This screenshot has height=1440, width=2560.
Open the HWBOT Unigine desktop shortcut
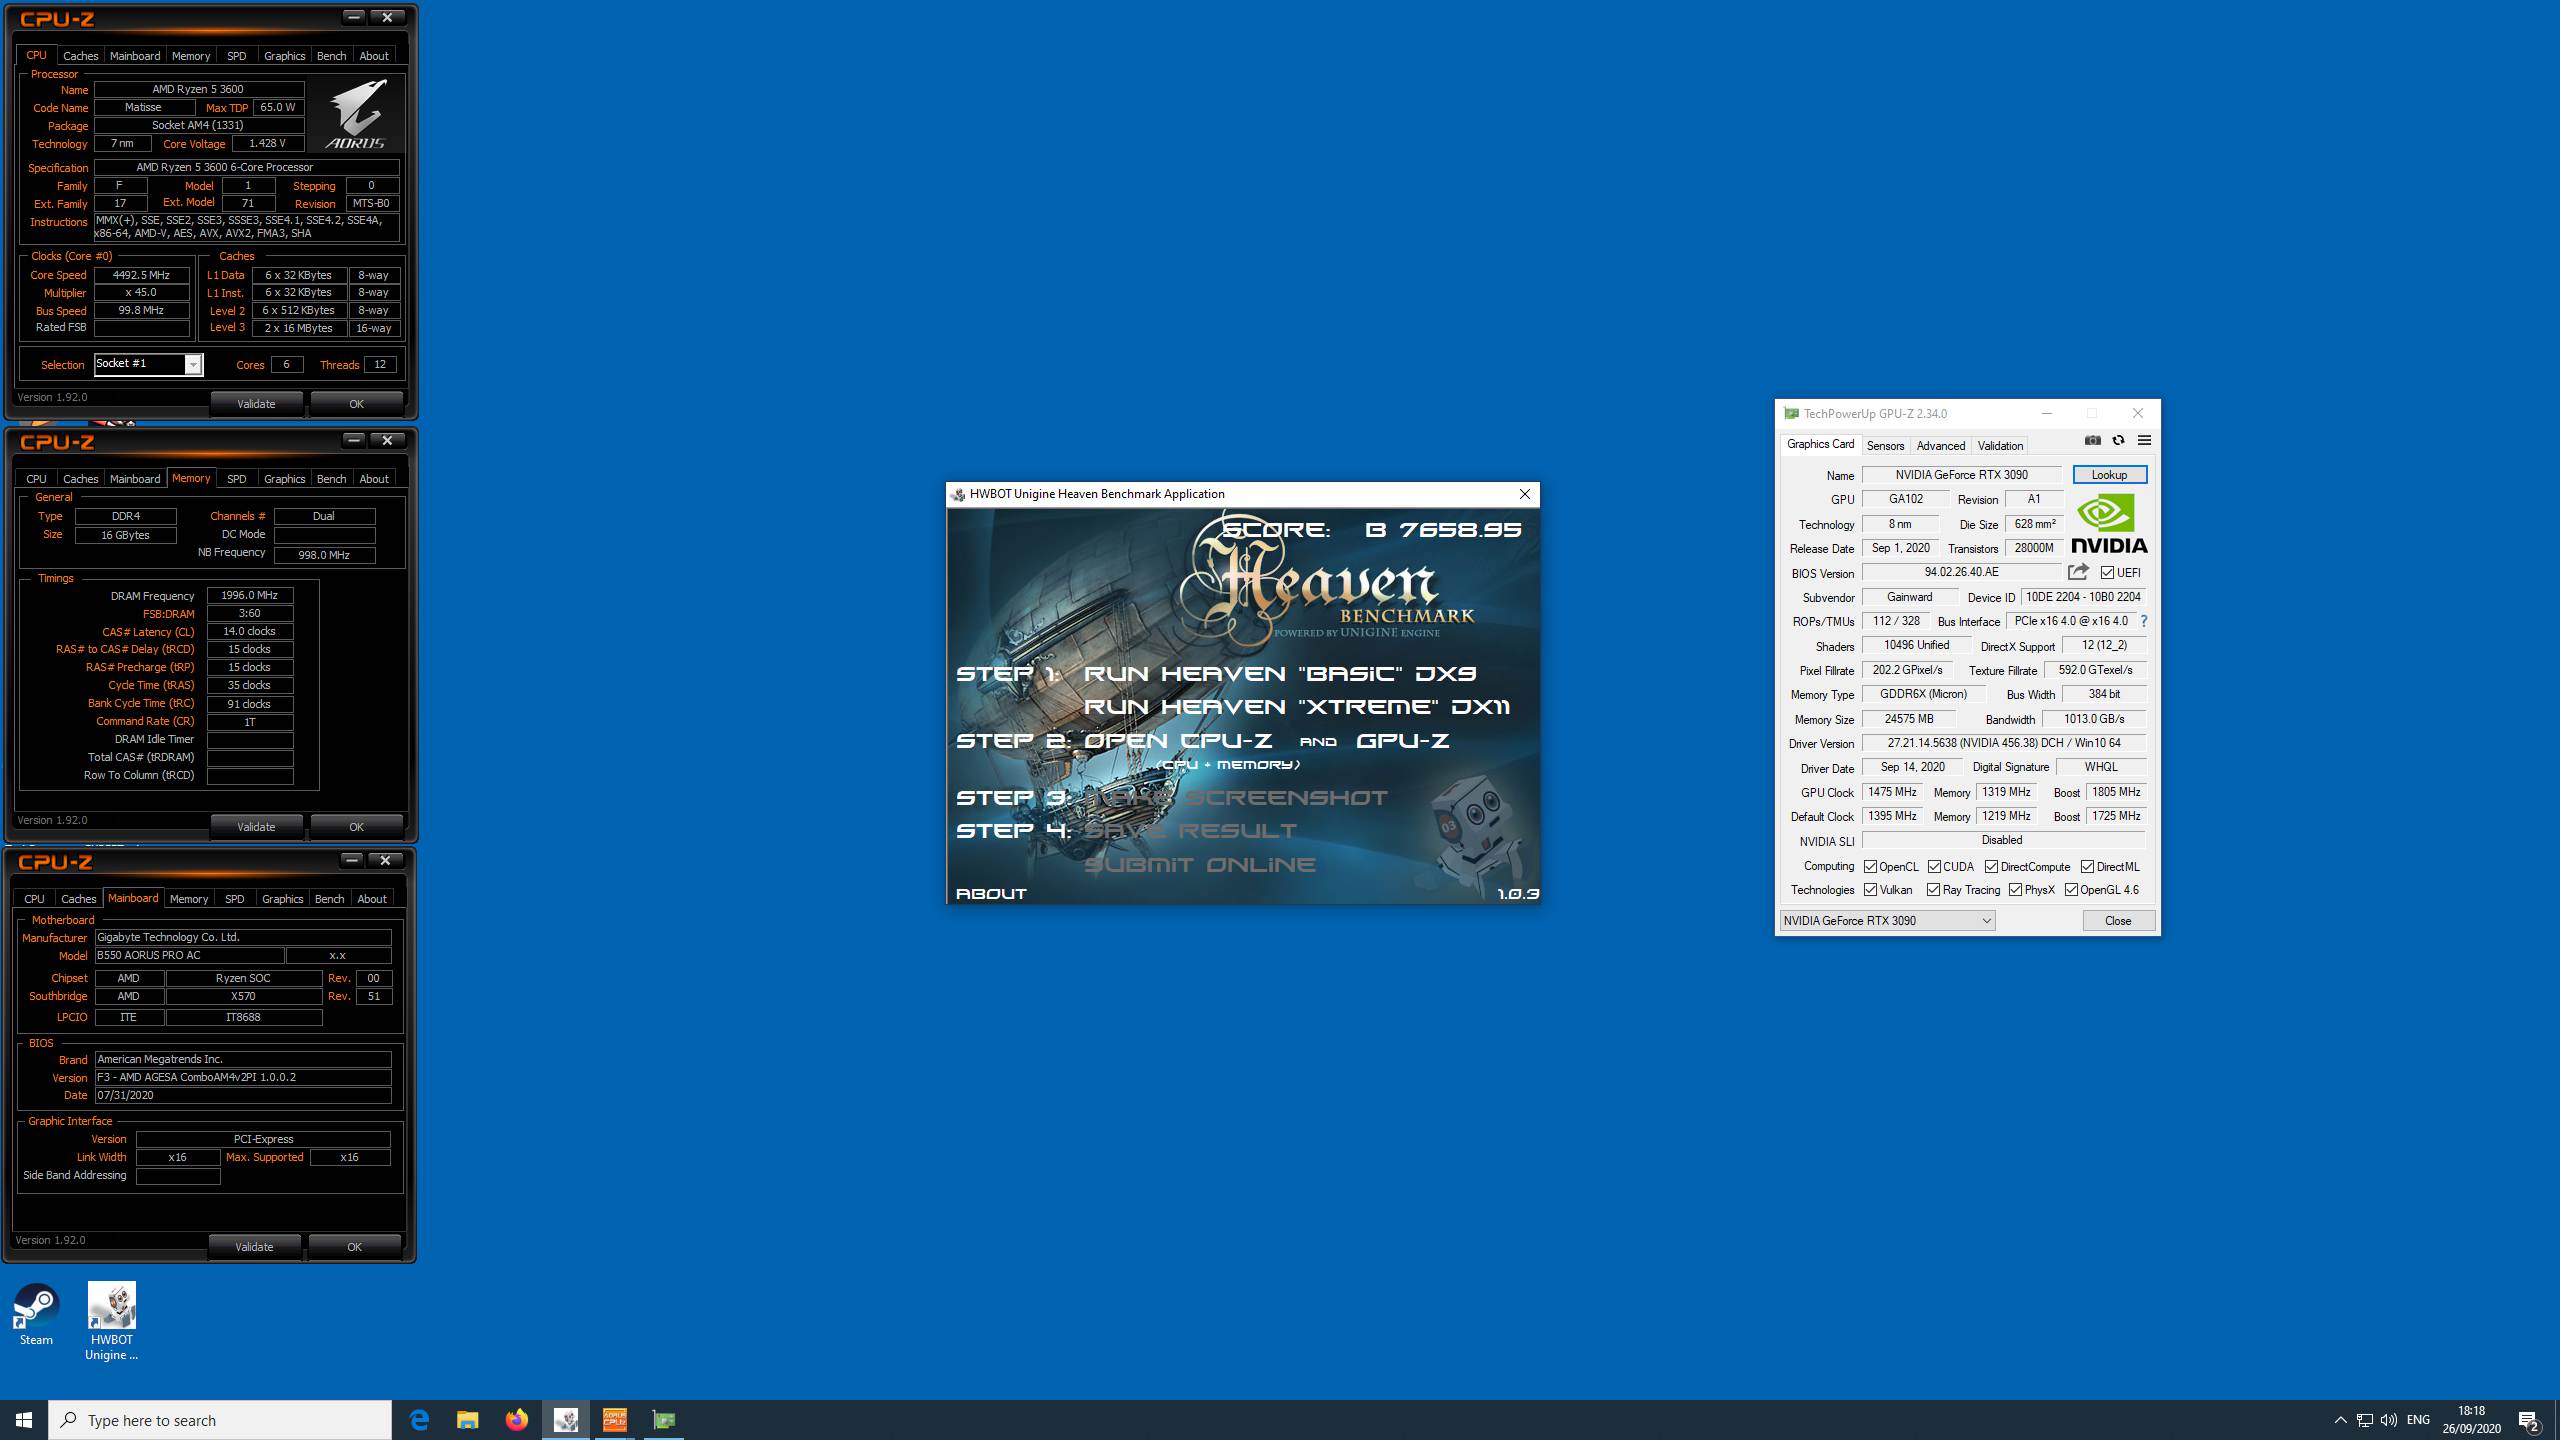pyautogui.click(x=111, y=1322)
